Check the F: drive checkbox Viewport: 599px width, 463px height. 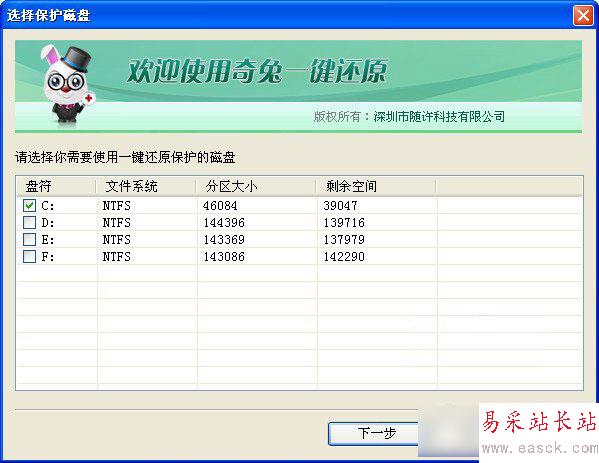click(29, 256)
